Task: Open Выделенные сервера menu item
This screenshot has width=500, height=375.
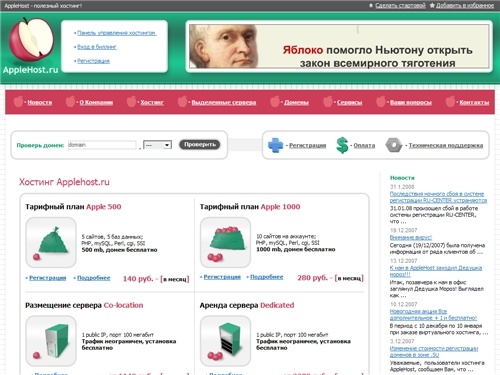Action: (x=224, y=102)
